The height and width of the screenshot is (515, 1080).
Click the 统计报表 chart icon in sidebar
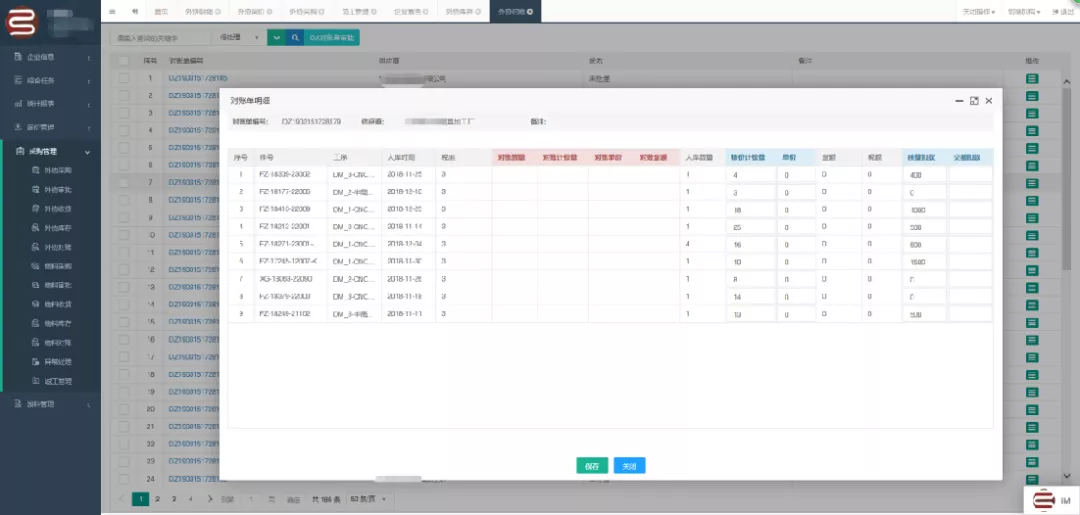[18, 103]
